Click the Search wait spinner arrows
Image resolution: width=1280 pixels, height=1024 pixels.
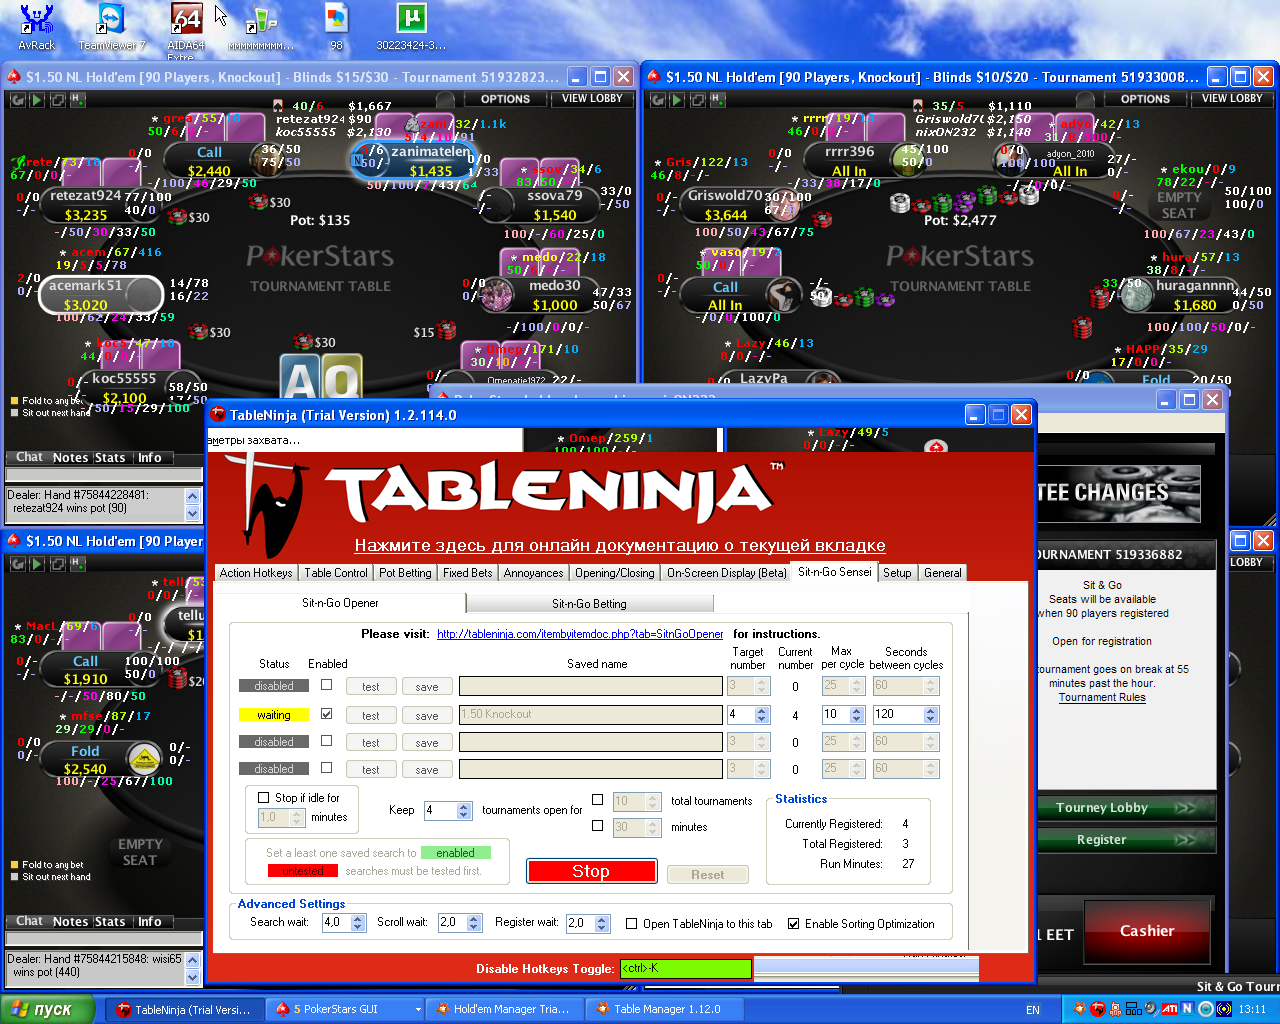pos(358,923)
